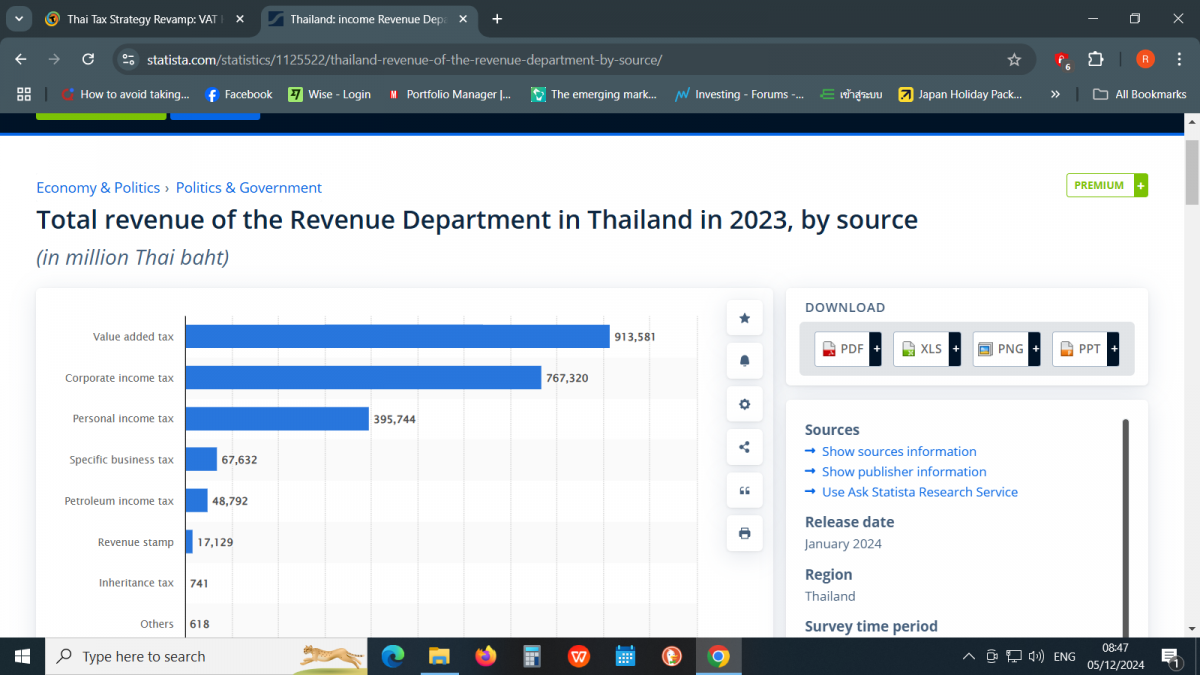Open the apps grid in bookmarks bar
This screenshot has width=1200, height=675.
[x=24, y=94]
